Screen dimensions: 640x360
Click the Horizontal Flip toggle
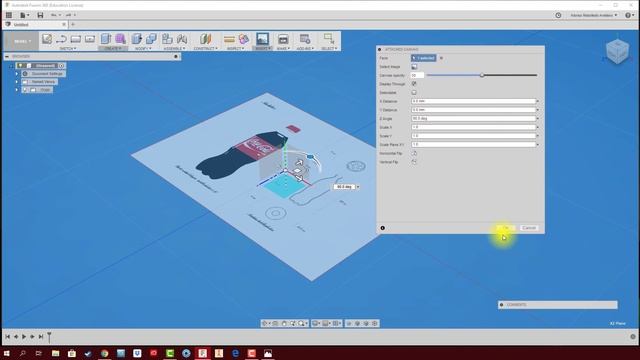pyautogui.click(x=414, y=153)
